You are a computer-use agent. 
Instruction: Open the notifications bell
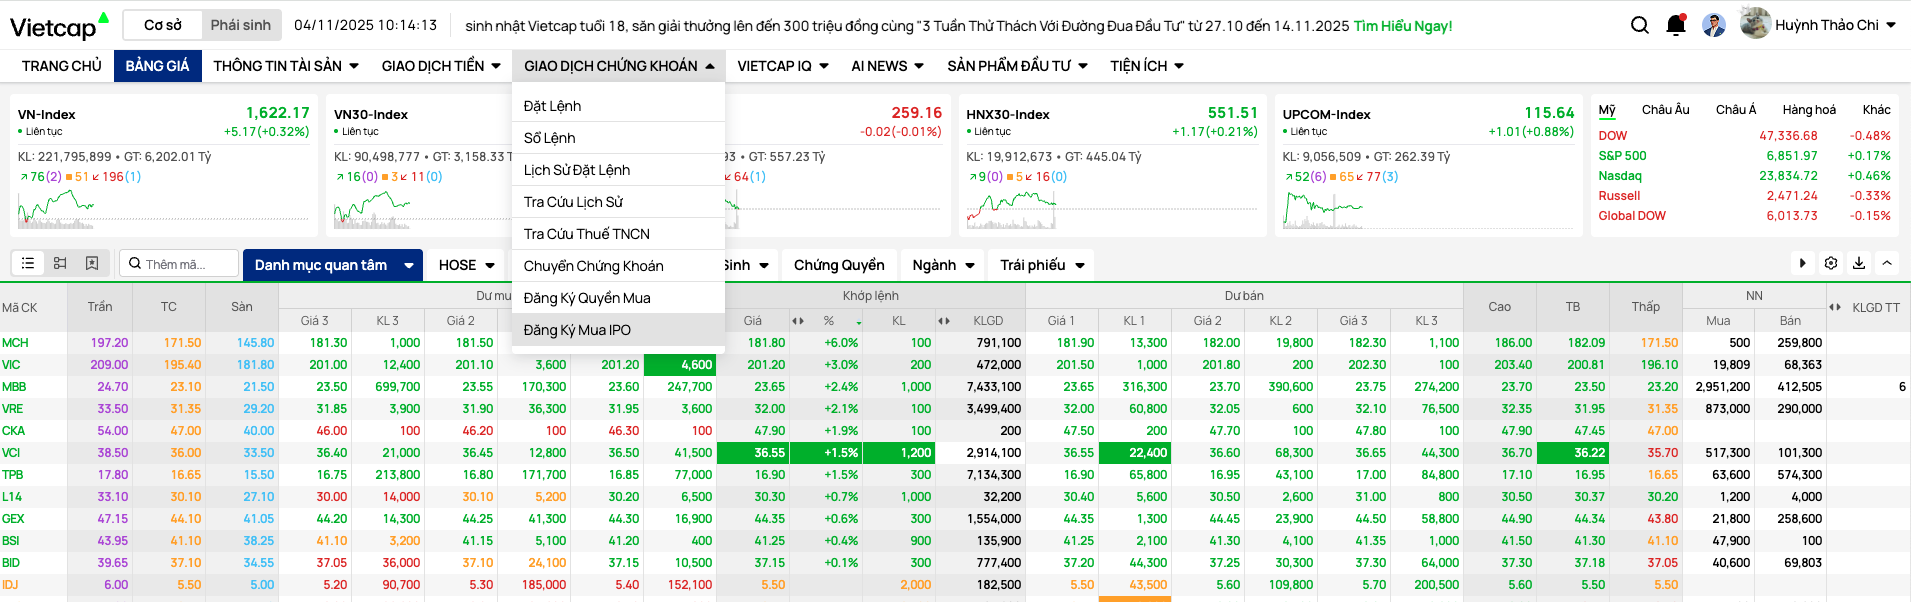click(x=1676, y=25)
